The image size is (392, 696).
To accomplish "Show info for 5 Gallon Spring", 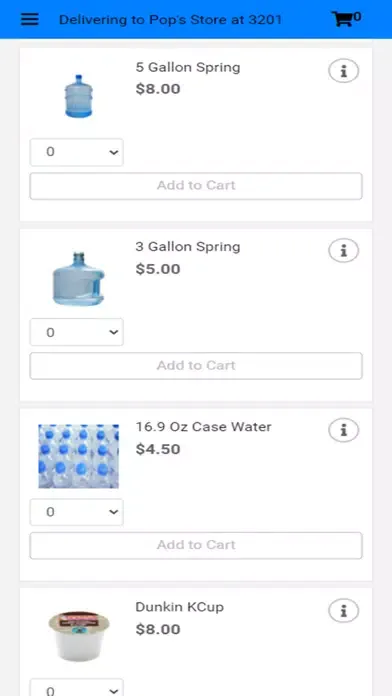I will coord(344,71).
